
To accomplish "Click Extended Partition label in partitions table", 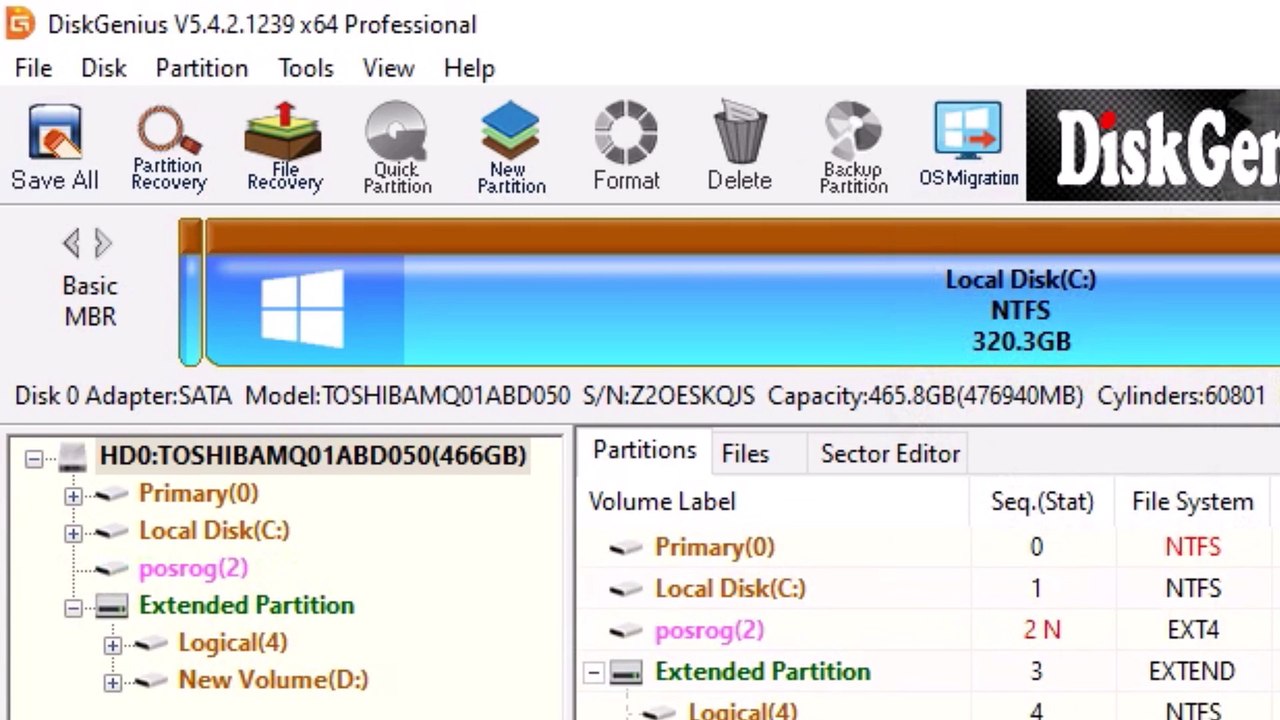I will (762, 671).
